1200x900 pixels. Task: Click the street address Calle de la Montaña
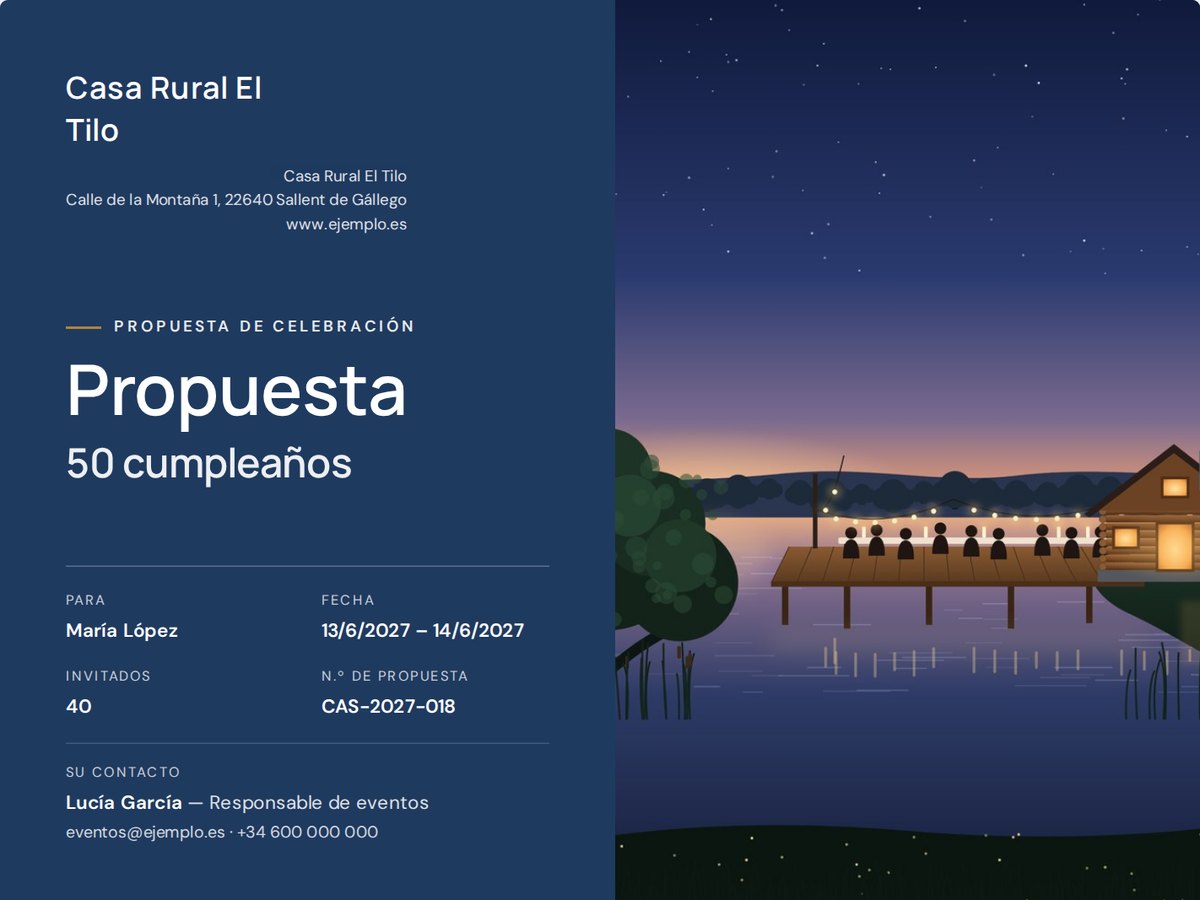click(x=236, y=200)
